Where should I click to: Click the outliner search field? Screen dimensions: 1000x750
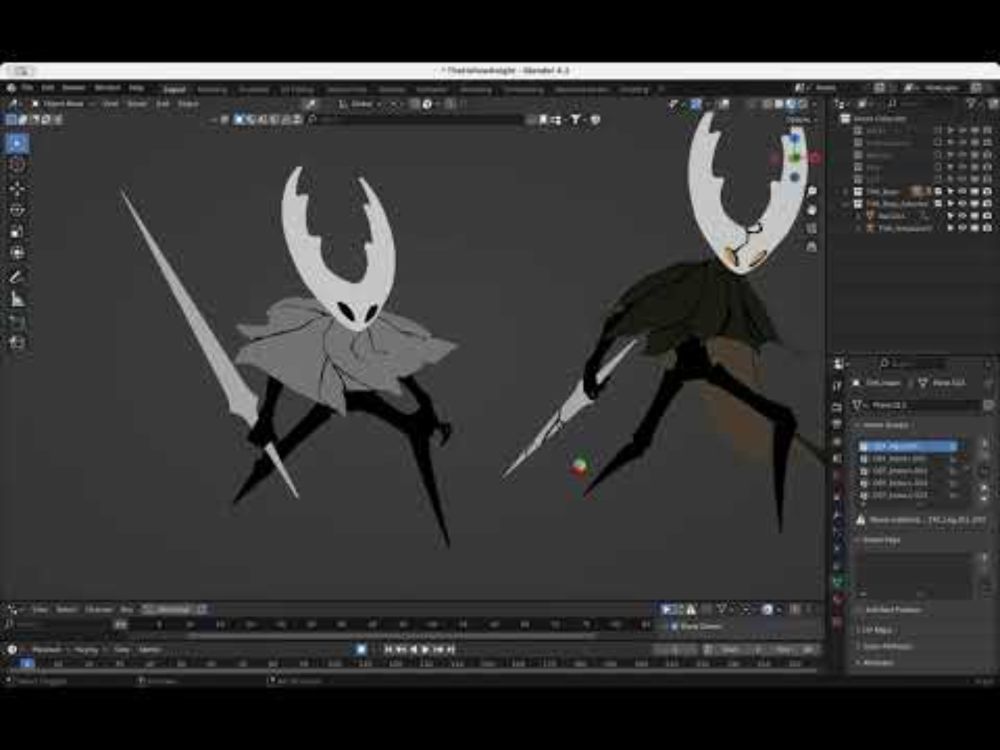(x=922, y=103)
